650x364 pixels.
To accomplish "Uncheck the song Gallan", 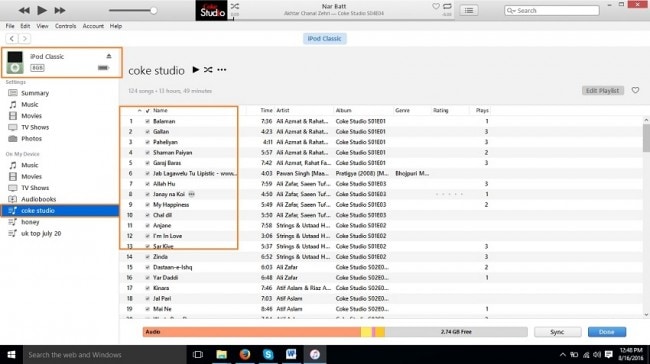I will tap(147, 131).
